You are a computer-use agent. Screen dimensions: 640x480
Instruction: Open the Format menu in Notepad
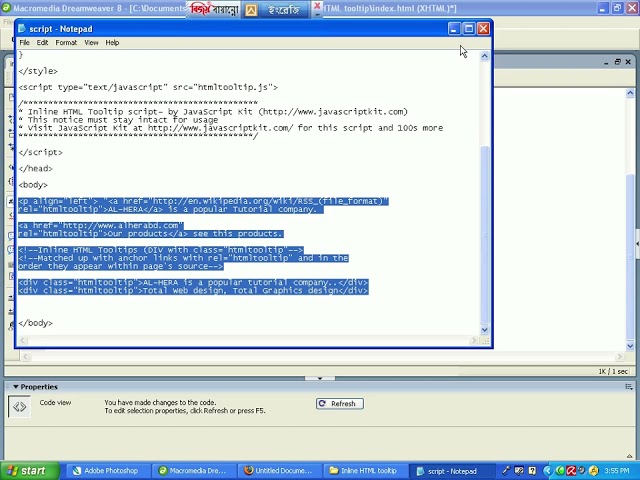coord(66,43)
